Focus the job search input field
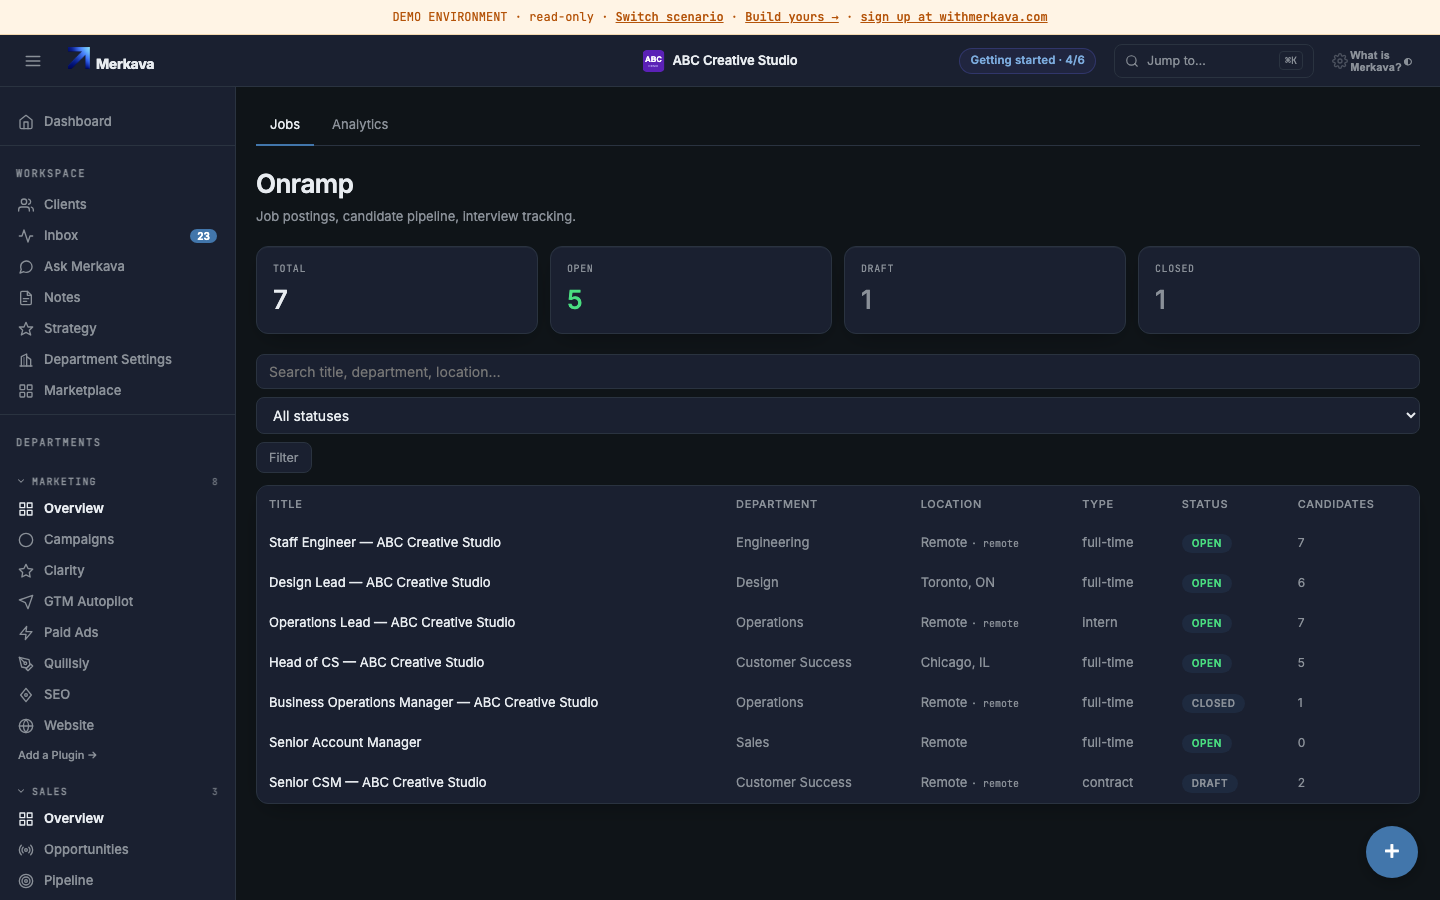1440x900 pixels. point(838,372)
